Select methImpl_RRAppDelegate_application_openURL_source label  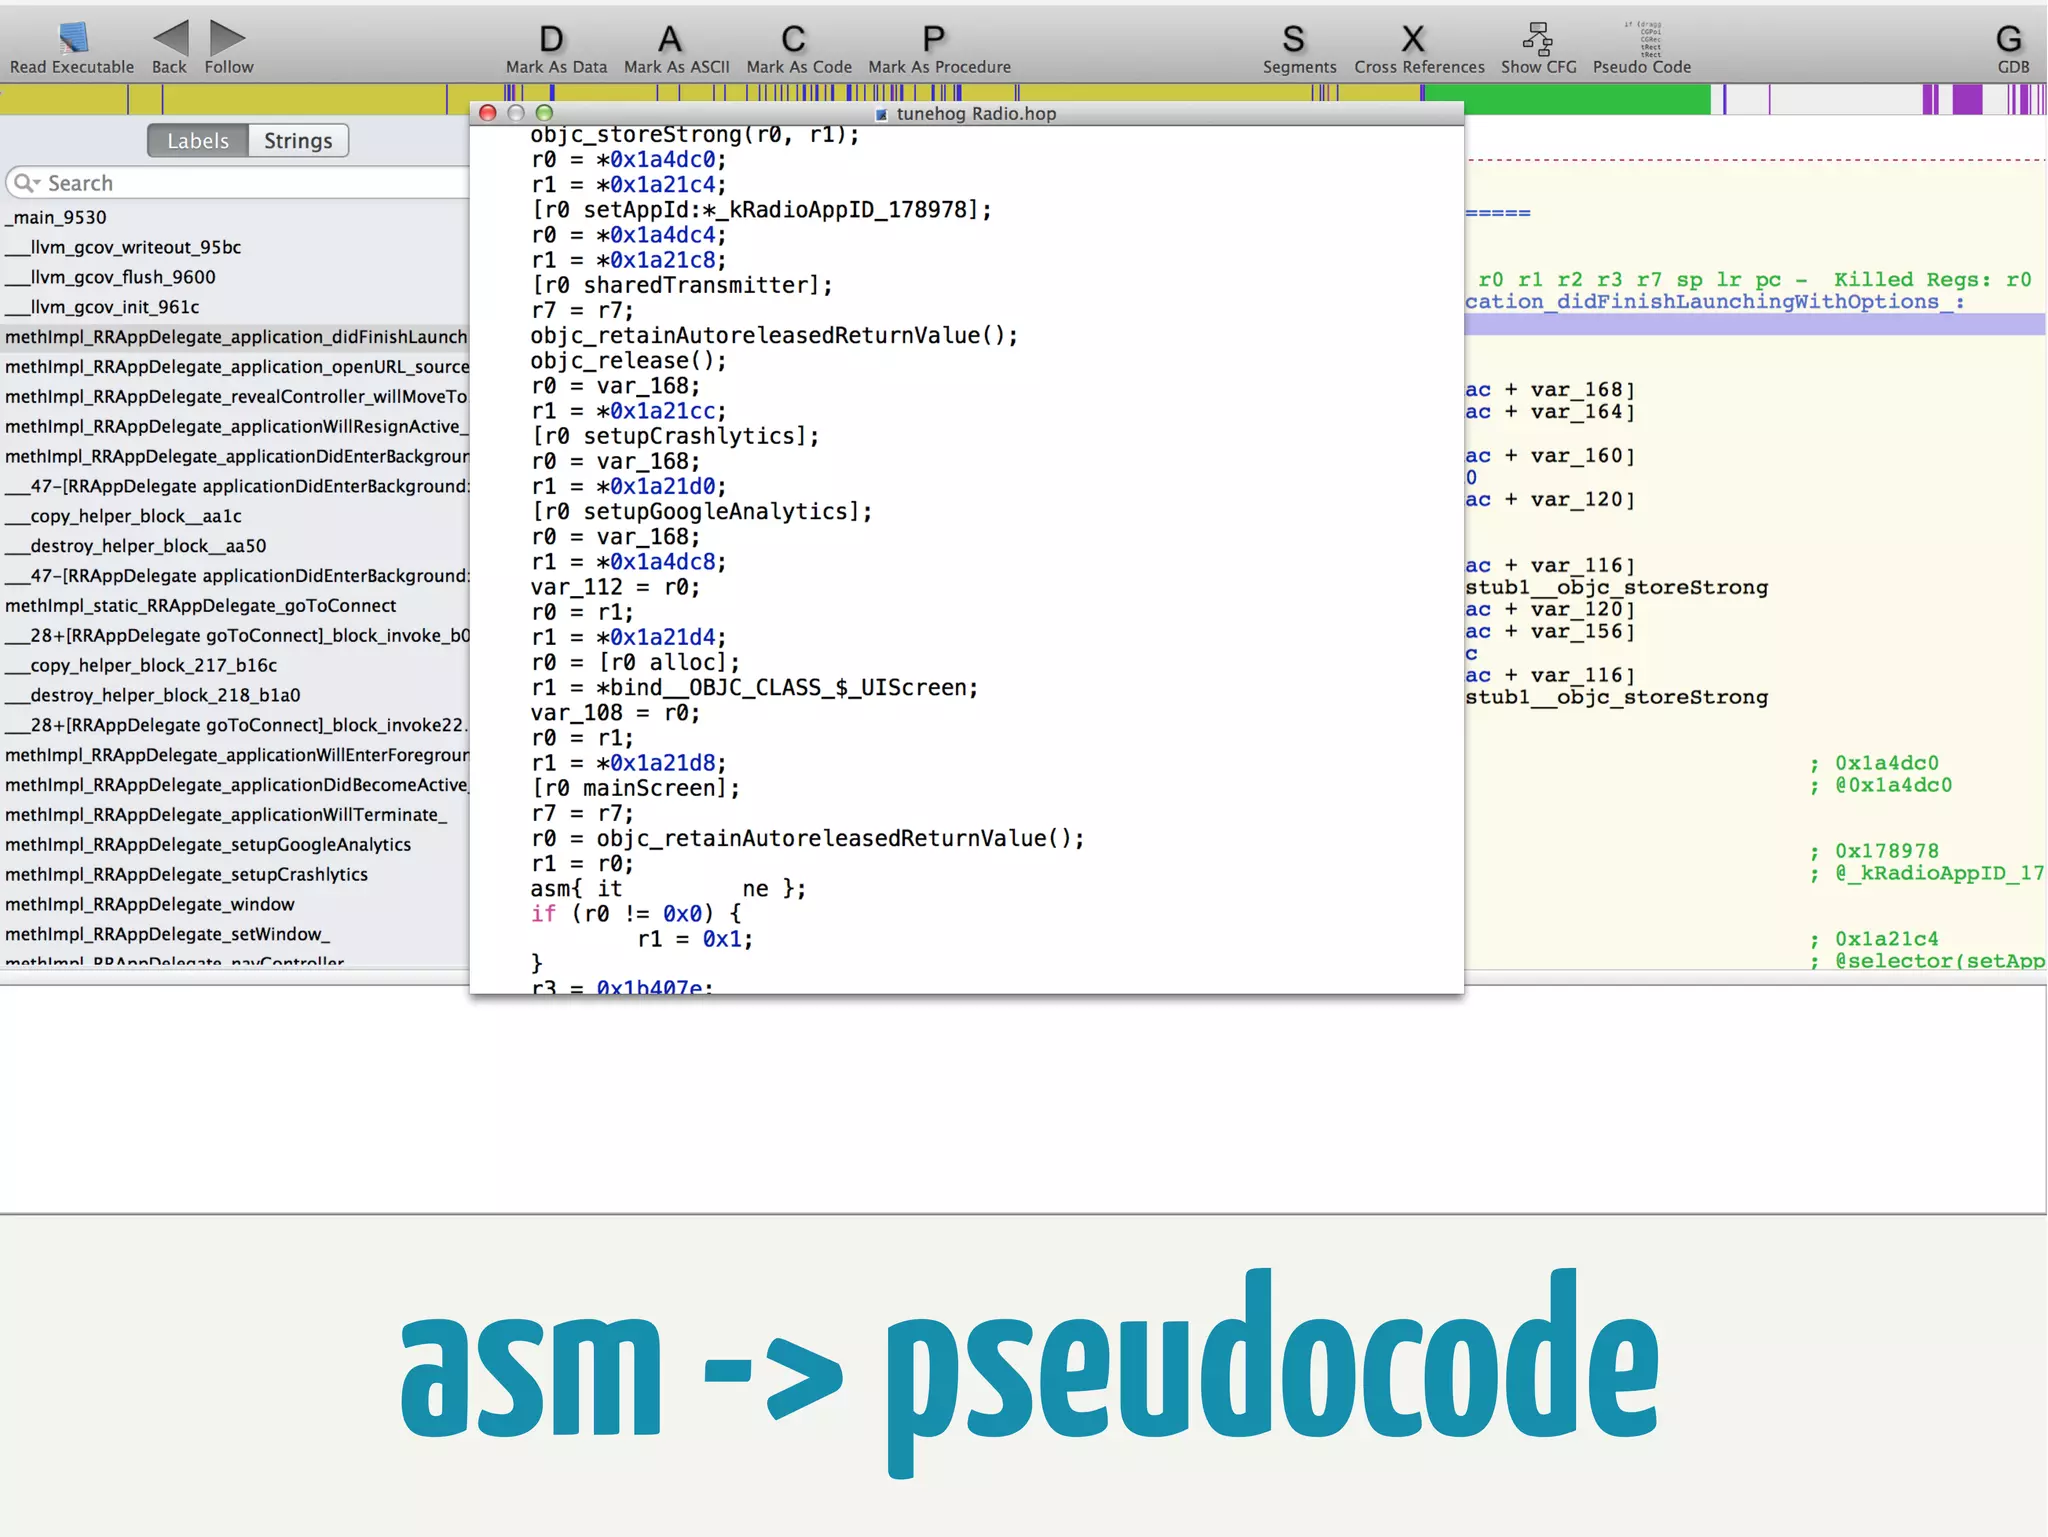point(235,367)
